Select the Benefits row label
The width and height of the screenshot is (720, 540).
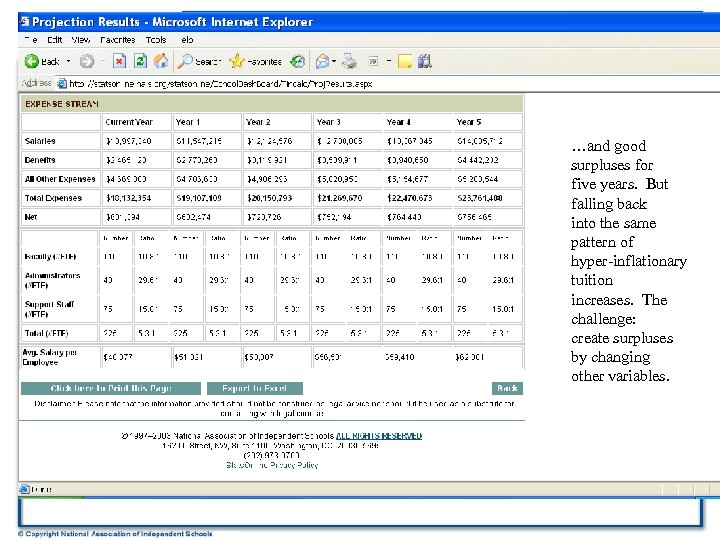pos(40,160)
